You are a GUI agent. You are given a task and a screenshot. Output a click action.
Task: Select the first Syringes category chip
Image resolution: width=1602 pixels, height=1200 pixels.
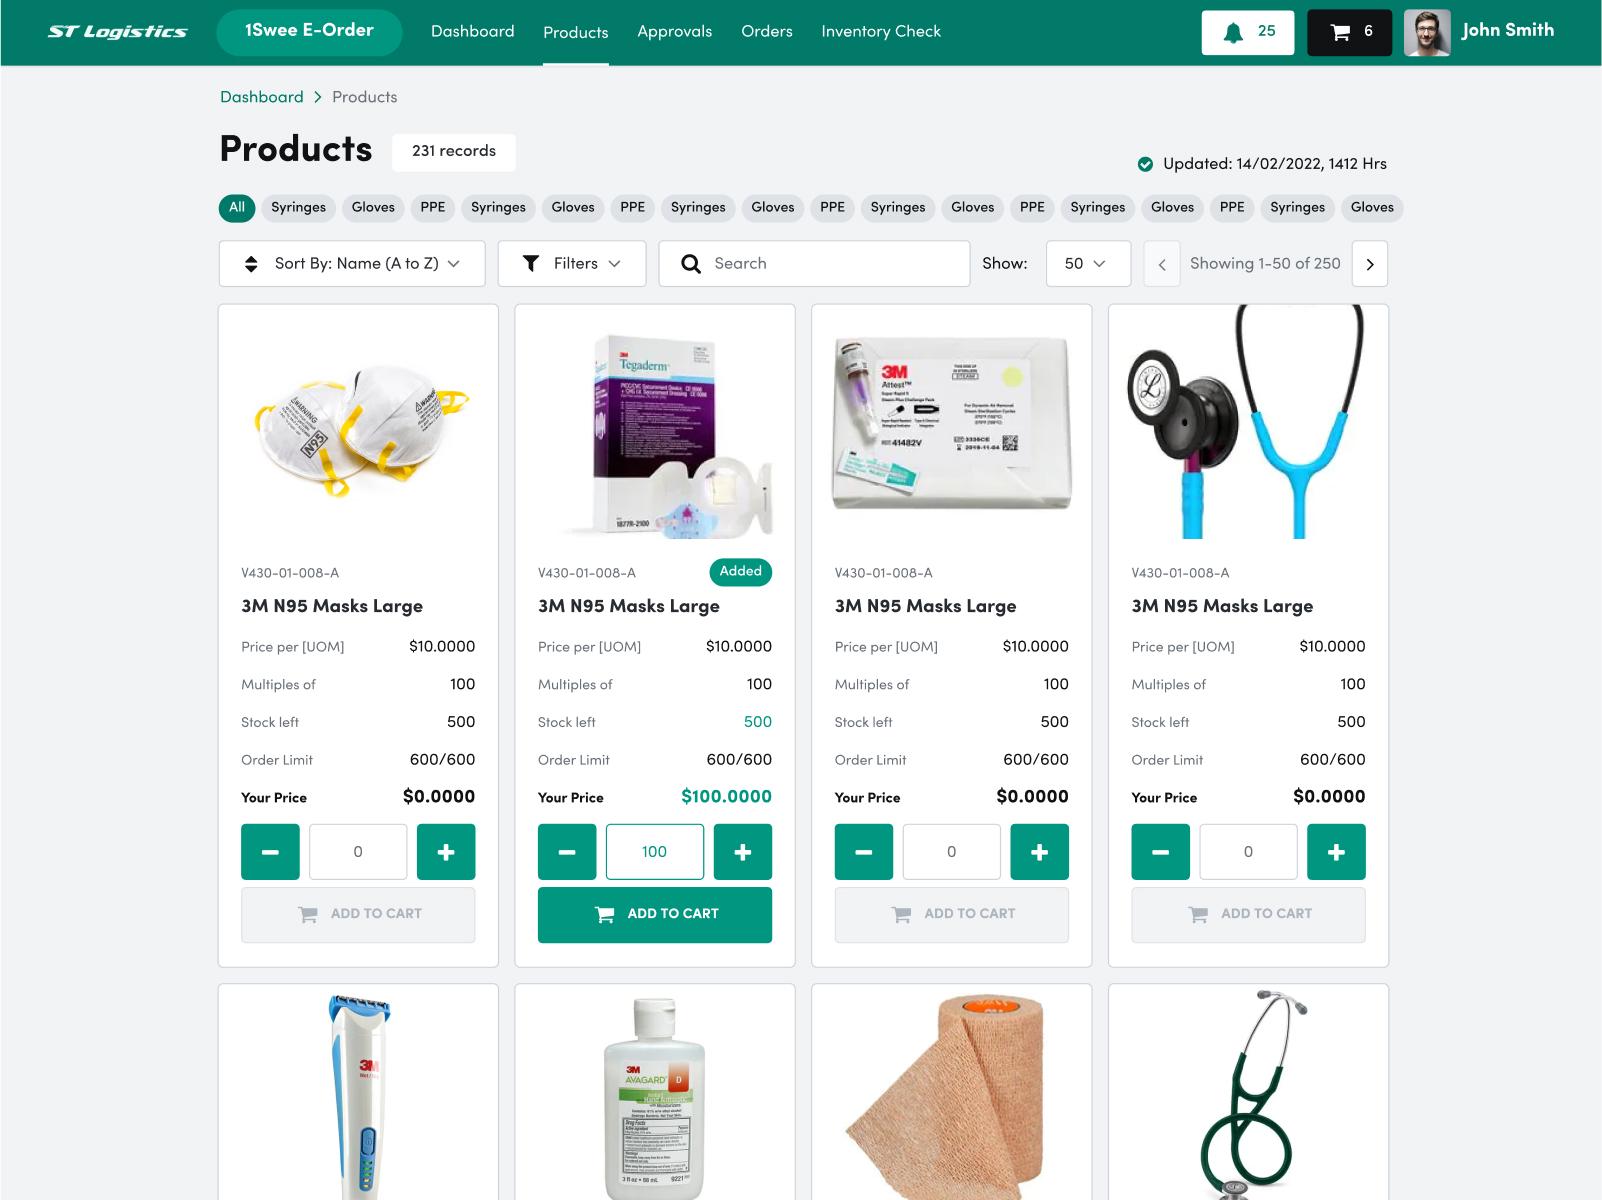pyautogui.click(x=298, y=207)
